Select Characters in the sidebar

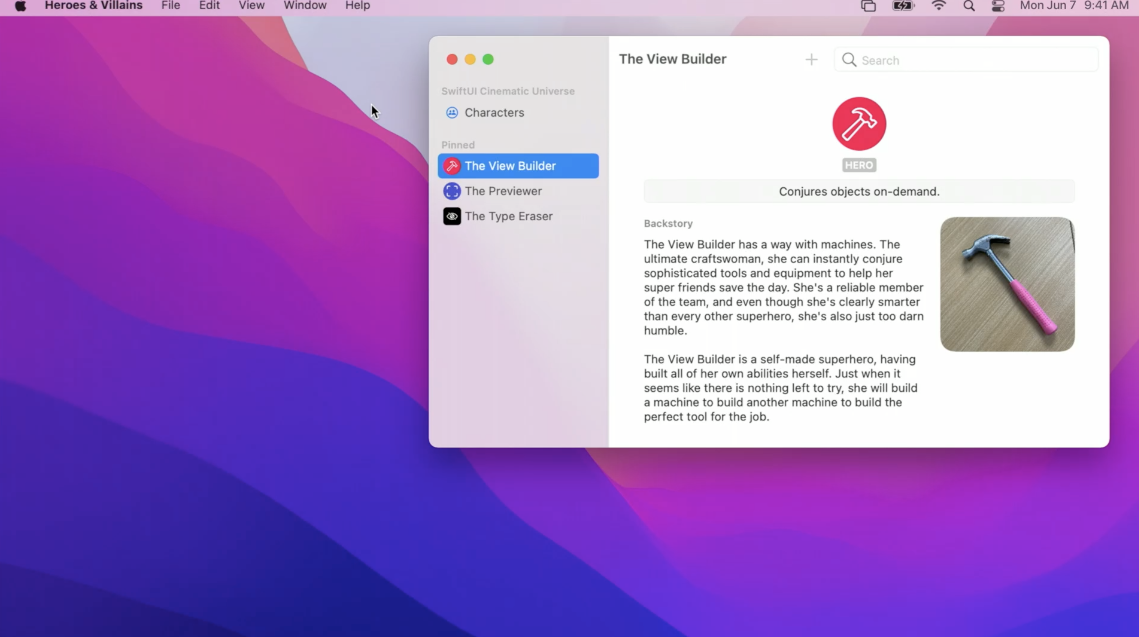pyautogui.click(x=518, y=113)
